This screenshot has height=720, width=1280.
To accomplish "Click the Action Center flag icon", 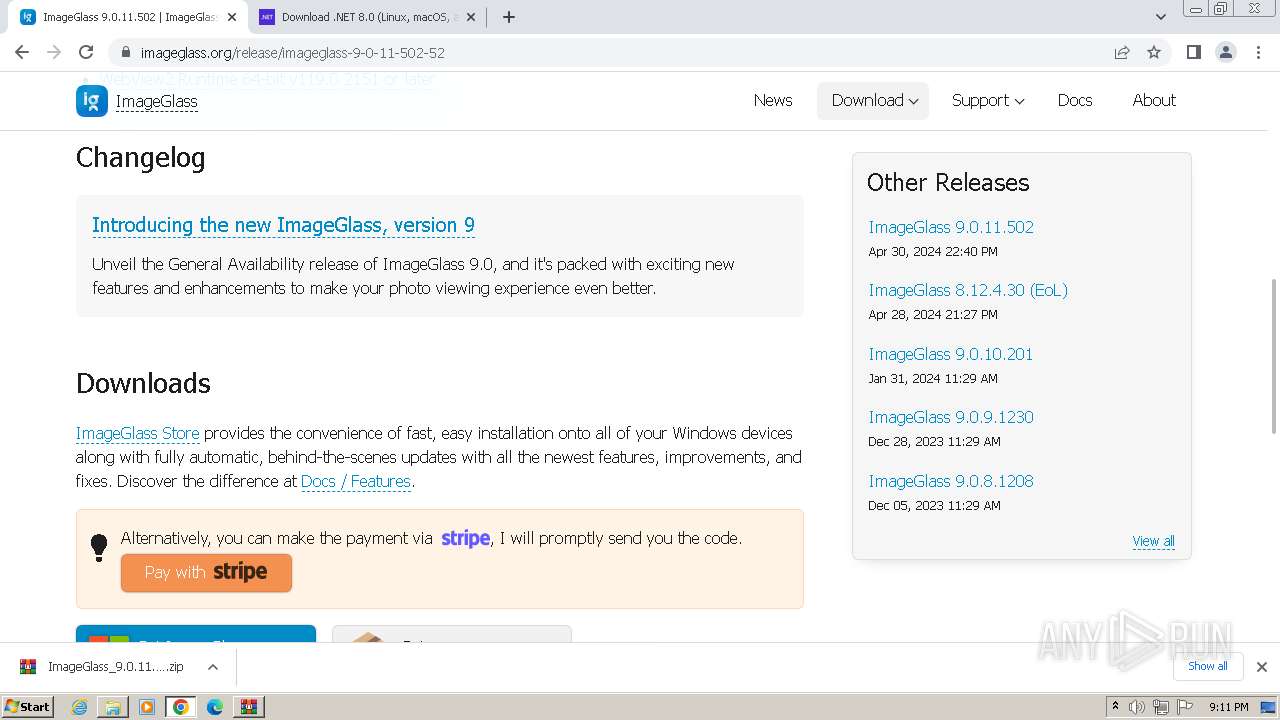I will pyautogui.click(x=1185, y=707).
